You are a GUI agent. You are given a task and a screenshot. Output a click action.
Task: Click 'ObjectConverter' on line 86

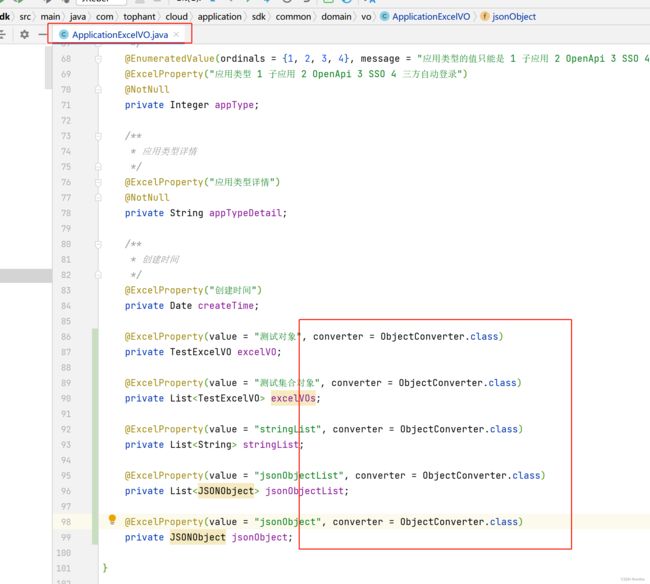[422, 337]
